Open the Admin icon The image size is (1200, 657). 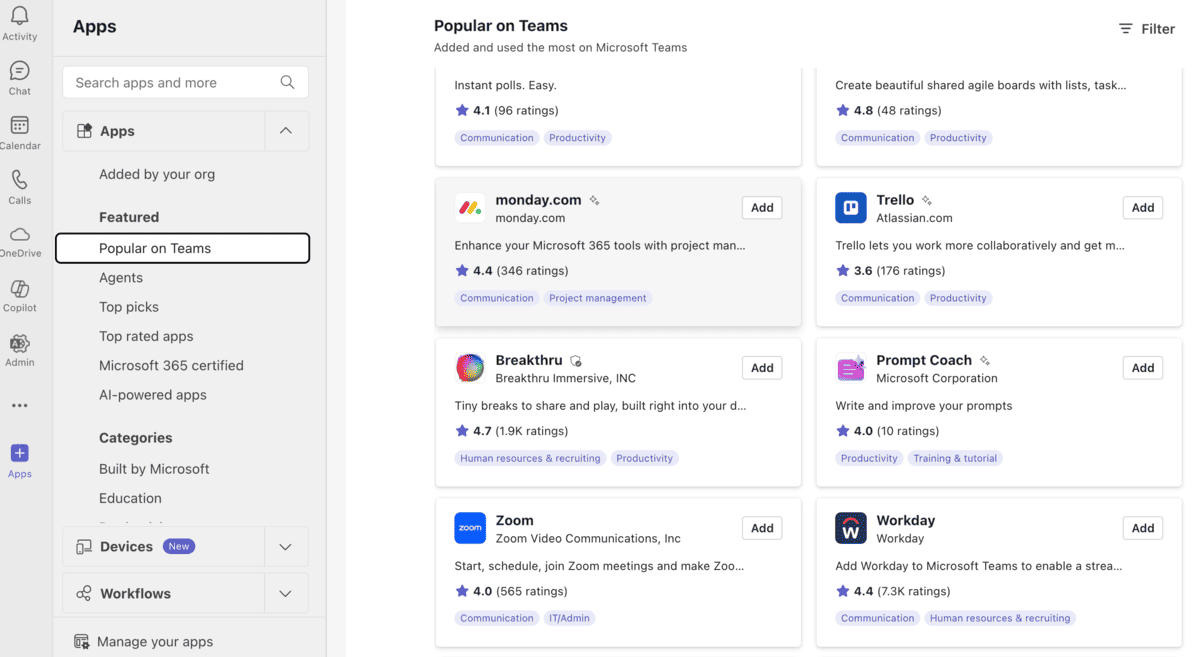19,343
